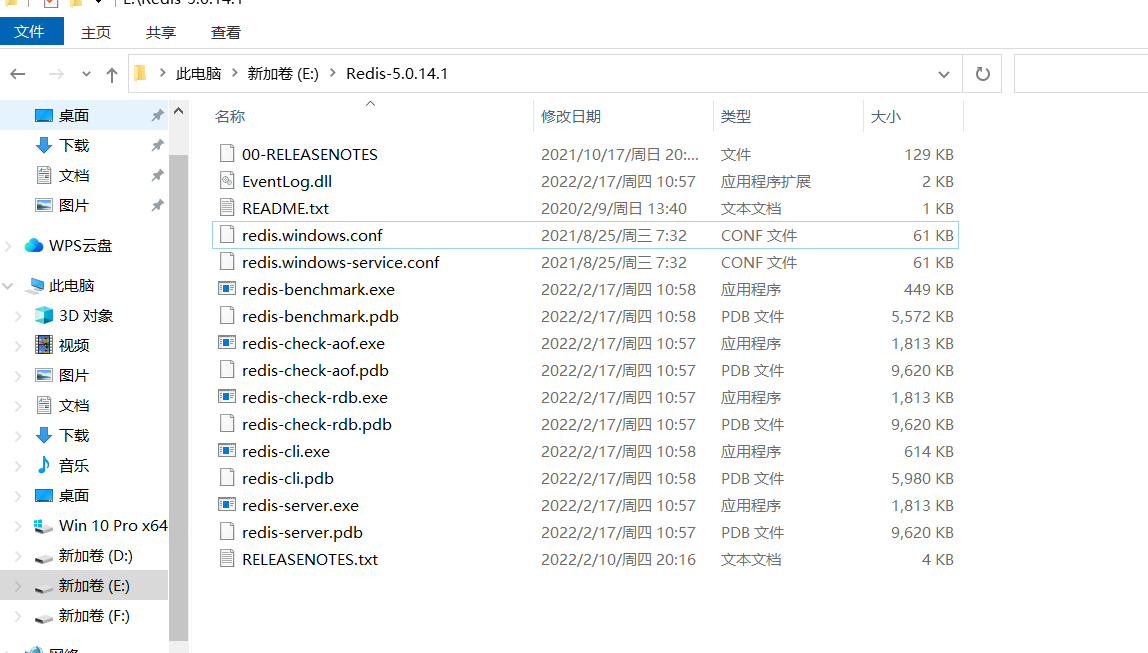This screenshot has width=1148, height=653.
Task: Expand the WPS云盘 tree node
Action: pos(9,246)
